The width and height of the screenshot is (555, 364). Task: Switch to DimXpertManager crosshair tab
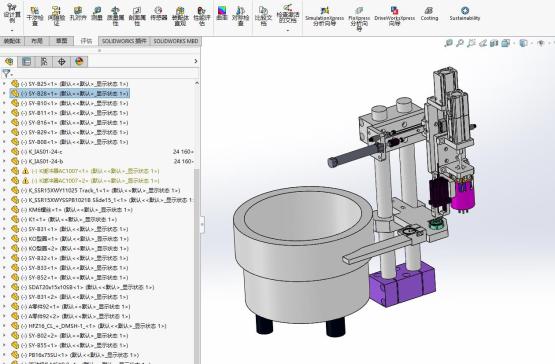click(61, 62)
